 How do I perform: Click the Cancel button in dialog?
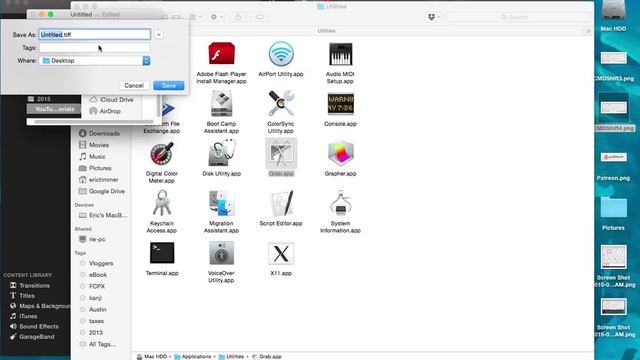[134, 85]
